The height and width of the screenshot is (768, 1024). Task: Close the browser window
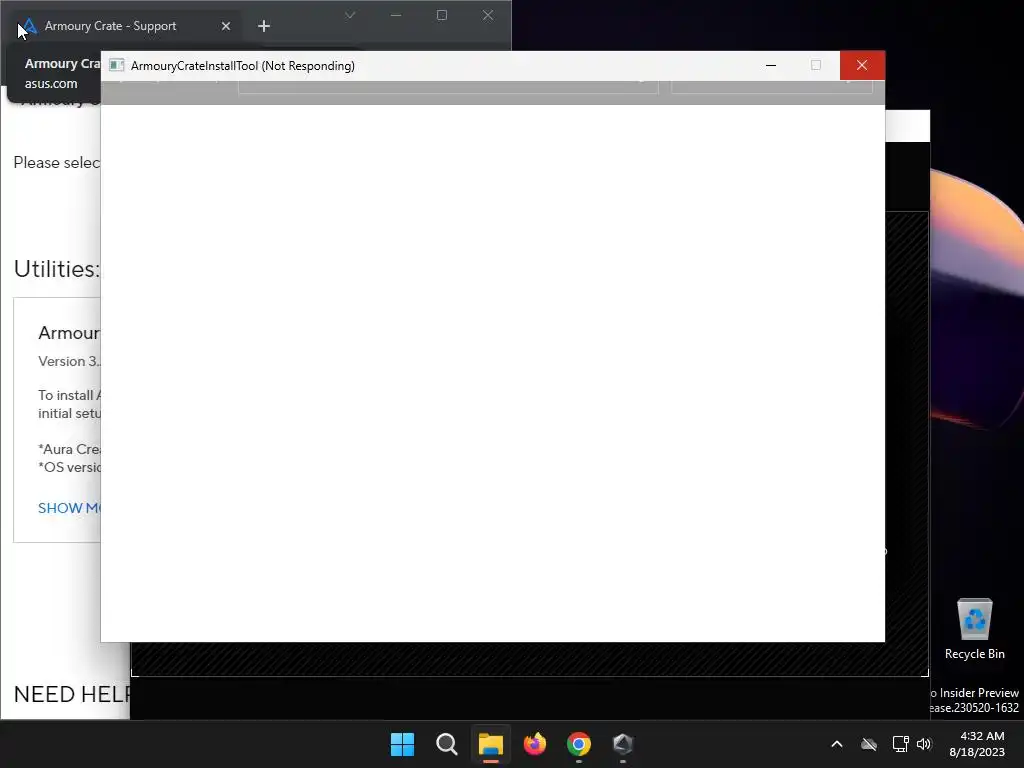pyautogui.click(x=488, y=15)
